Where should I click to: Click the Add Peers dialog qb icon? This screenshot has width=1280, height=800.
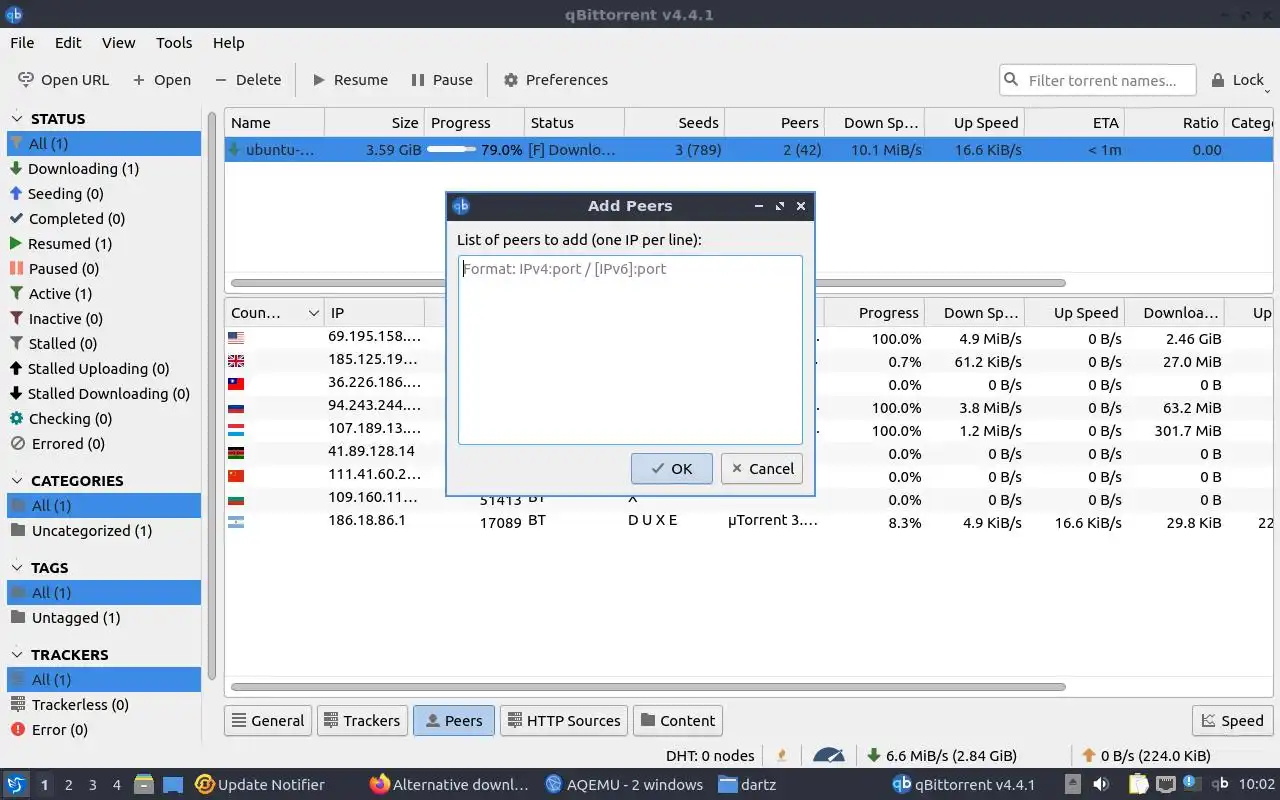(x=461, y=206)
